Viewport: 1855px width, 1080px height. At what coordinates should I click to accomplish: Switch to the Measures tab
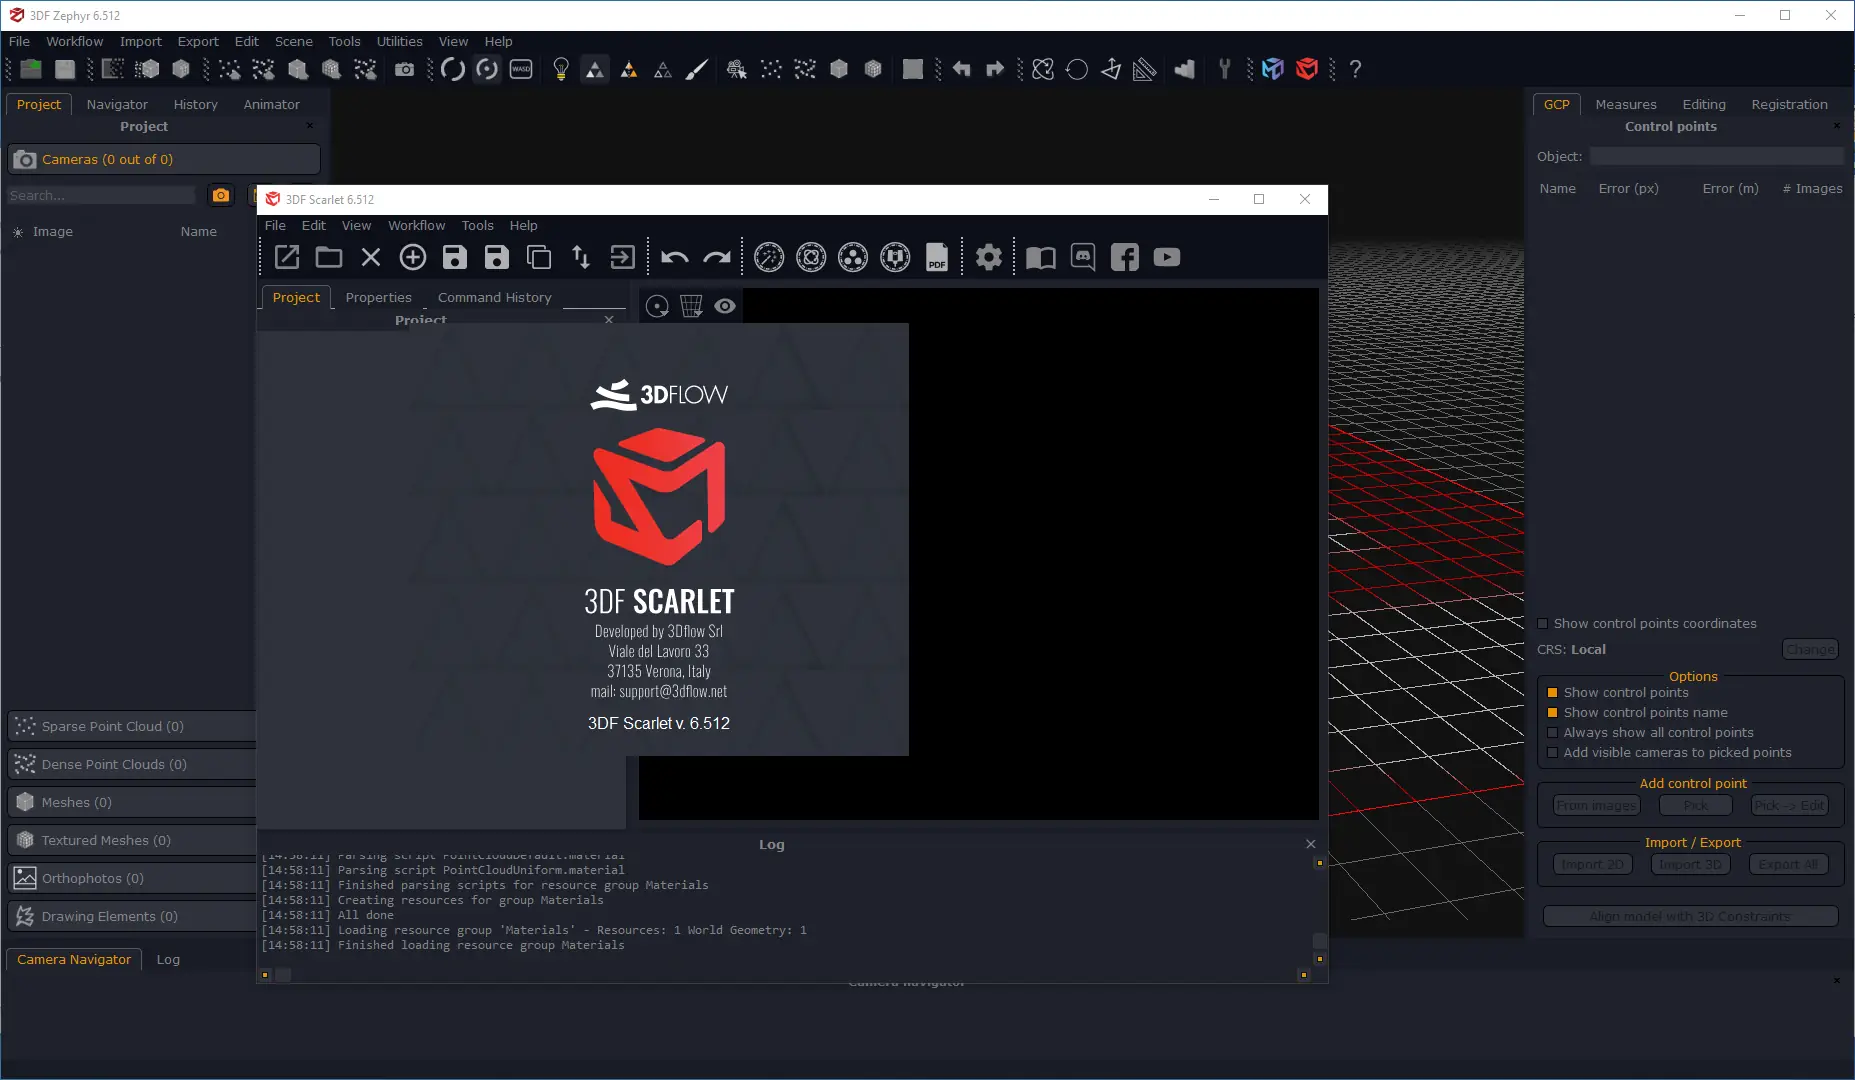click(1626, 104)
